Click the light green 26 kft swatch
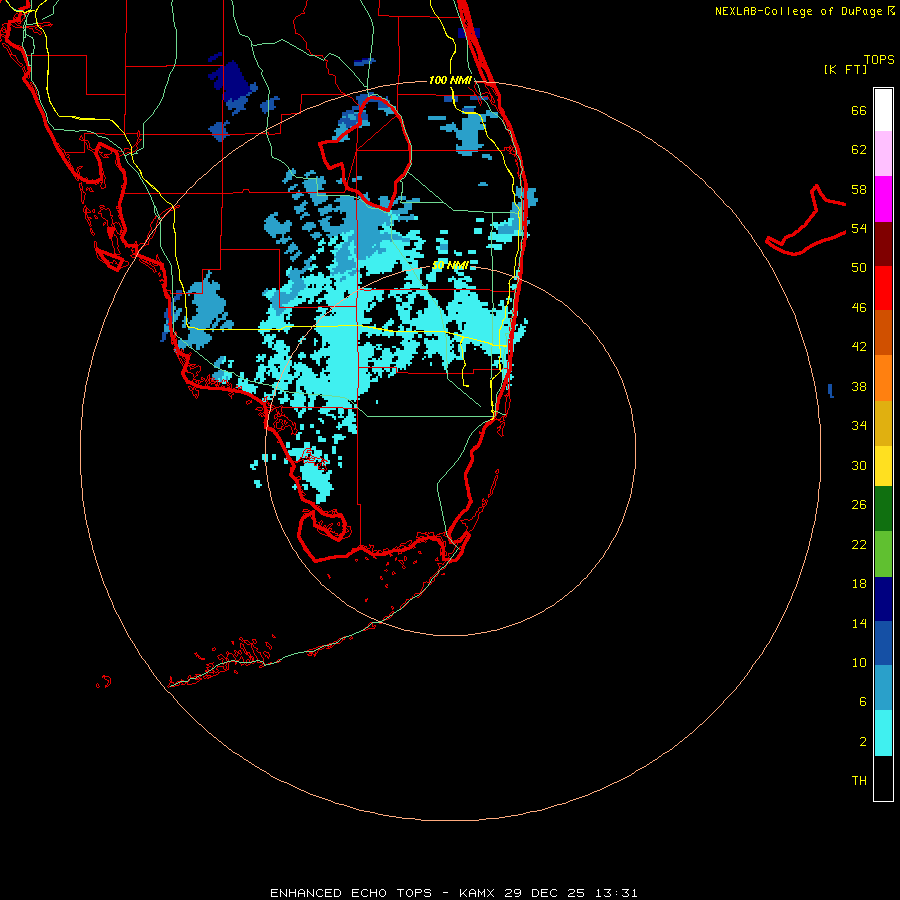 click(x=883, y=554)
